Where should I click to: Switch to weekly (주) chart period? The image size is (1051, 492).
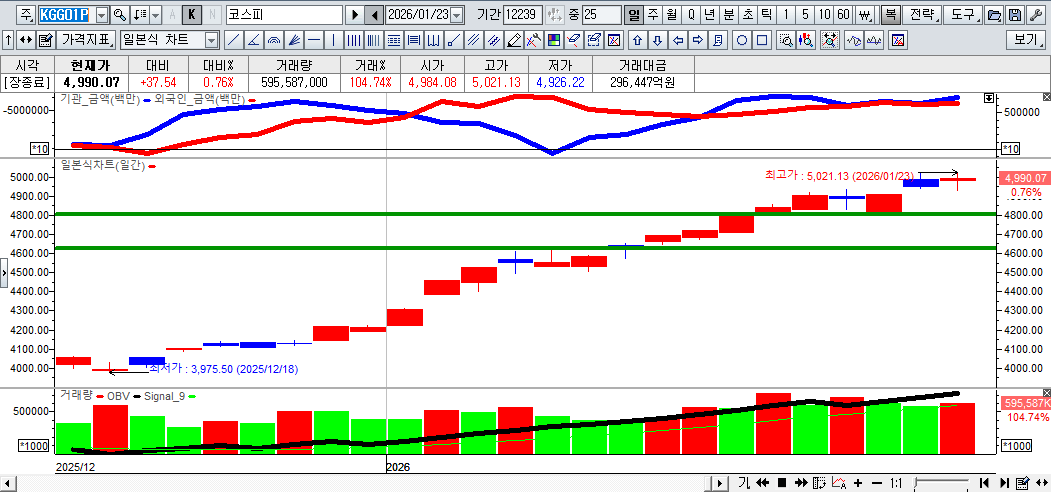pos(652,15)
